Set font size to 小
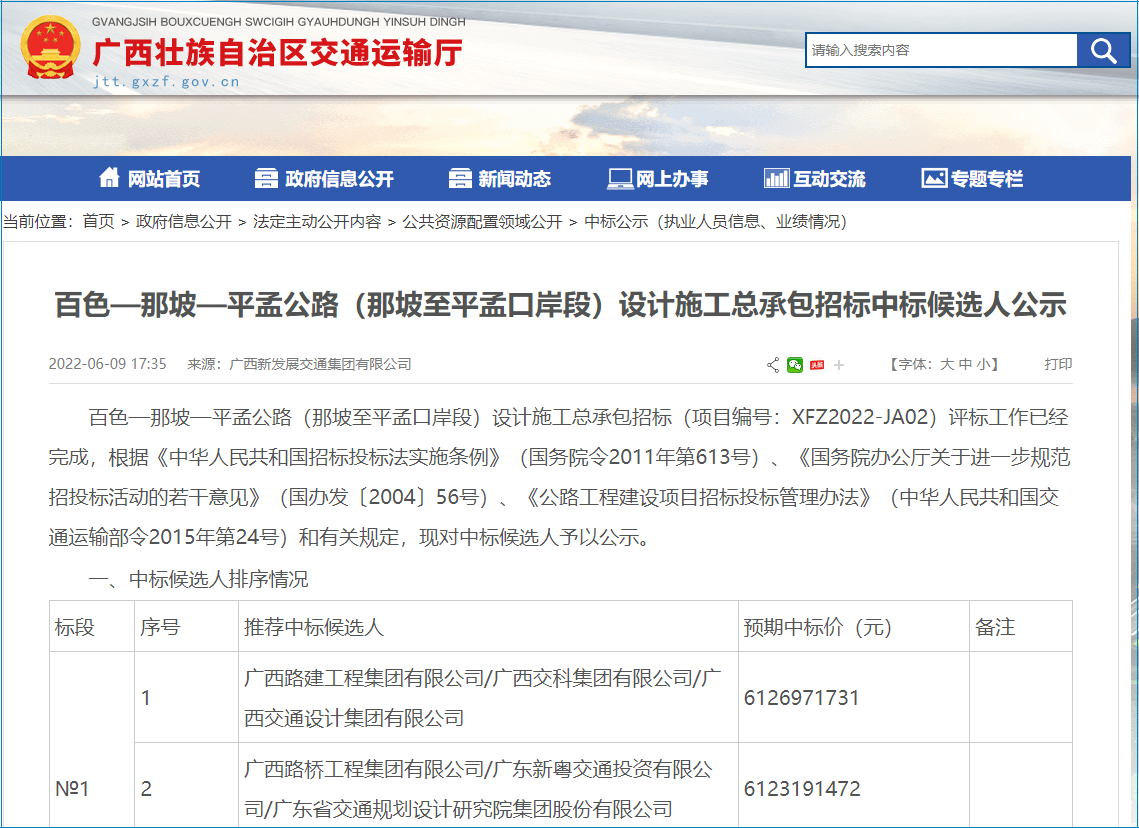The image size is (1139, 828). click(x=984, y=365)
